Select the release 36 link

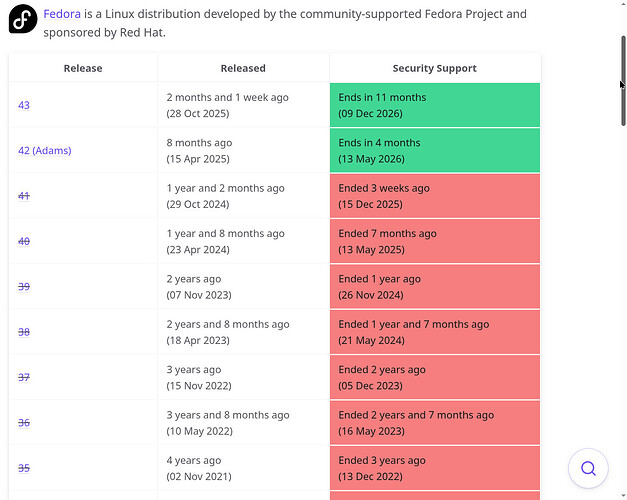click(24, 423)
